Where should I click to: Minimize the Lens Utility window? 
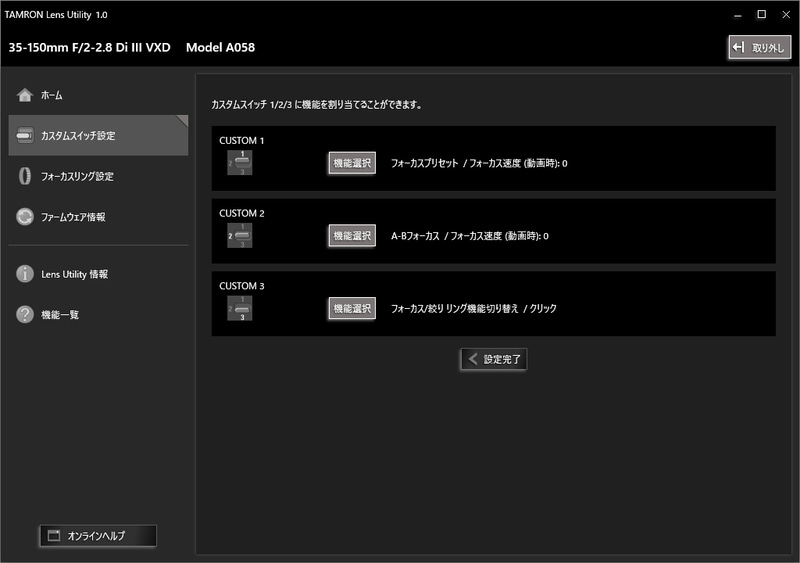coord(737,15)
